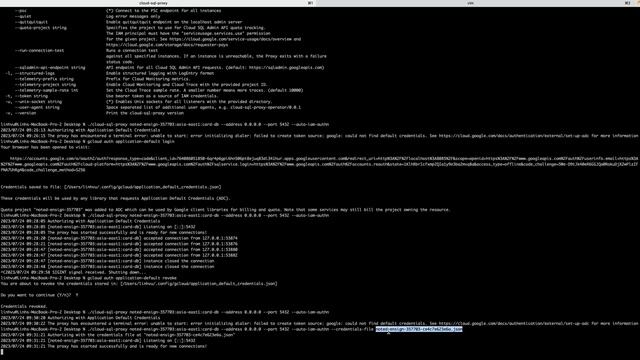This screenshot has height=360, width=640.
Task: Click the 'gcloud auth application-default login' command
Action: coord(131,142)
